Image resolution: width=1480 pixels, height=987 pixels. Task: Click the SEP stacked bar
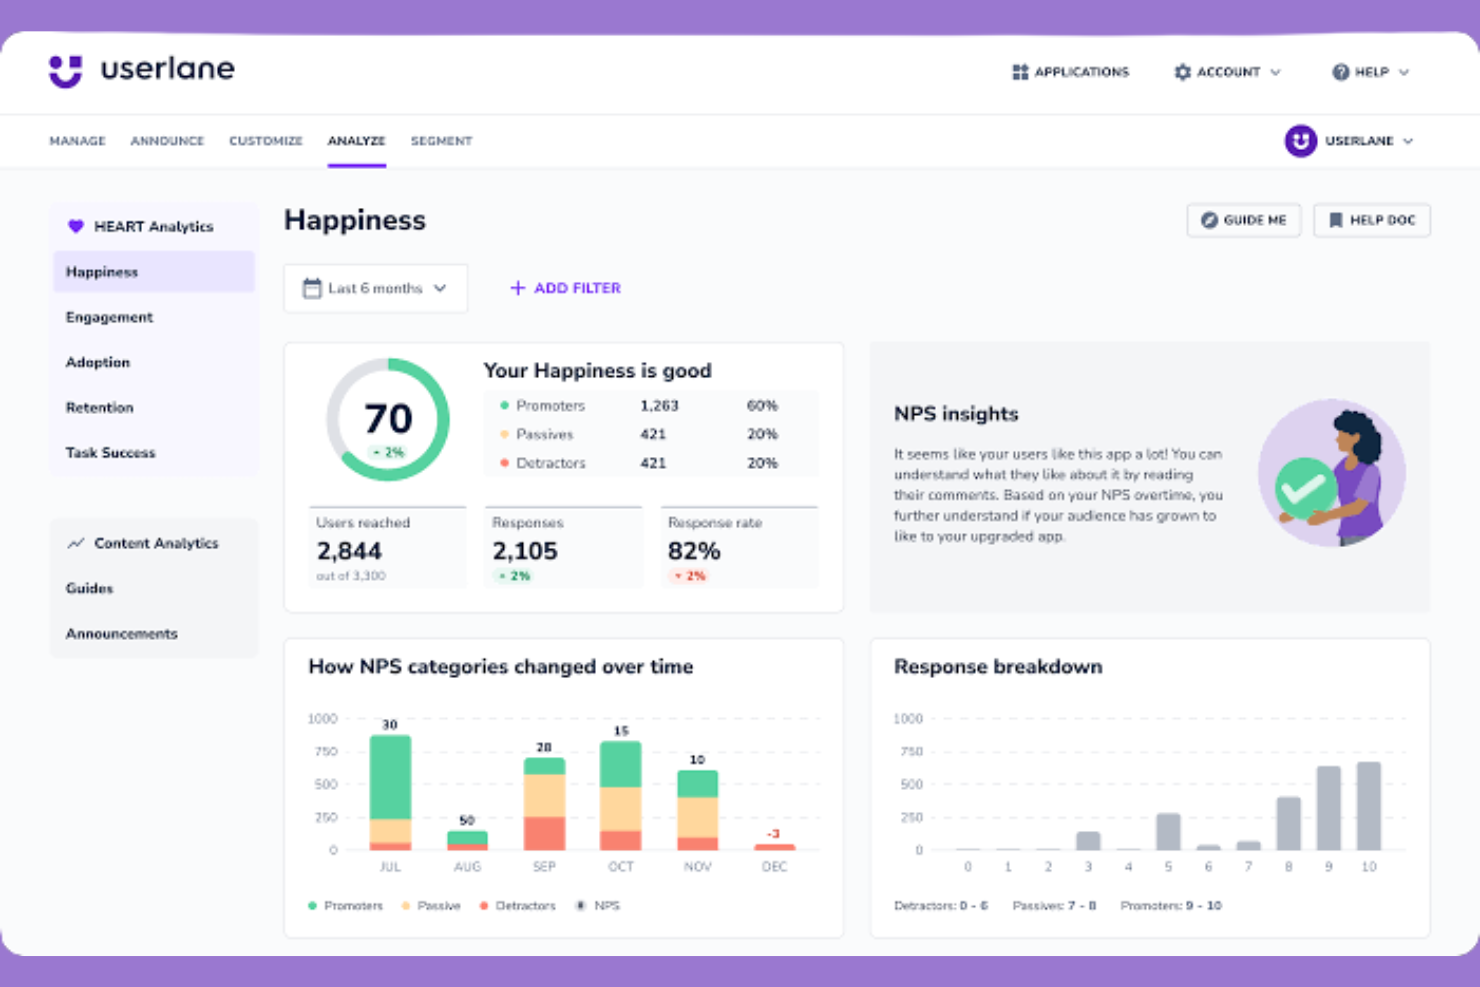pyautogui.click(x=544, y=804)
